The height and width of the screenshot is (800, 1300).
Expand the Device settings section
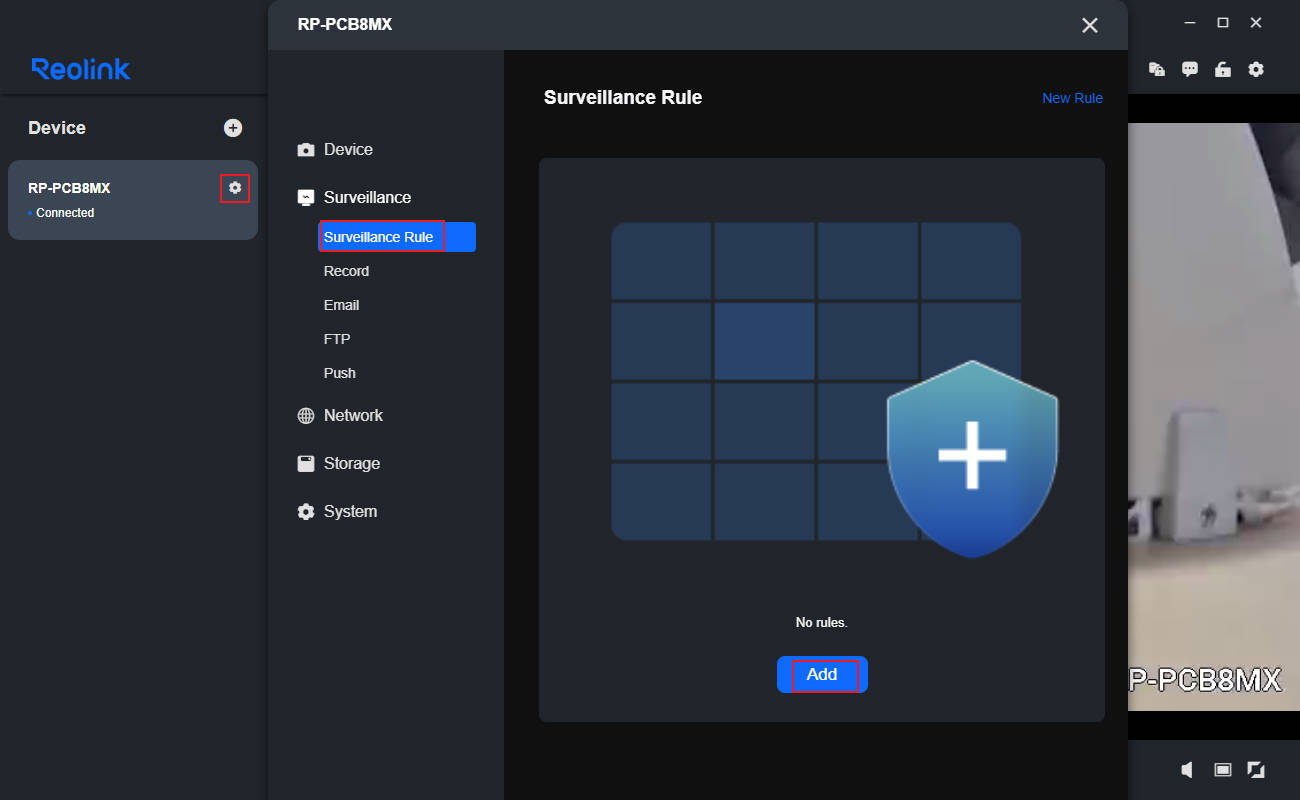(x=348, y=149)
